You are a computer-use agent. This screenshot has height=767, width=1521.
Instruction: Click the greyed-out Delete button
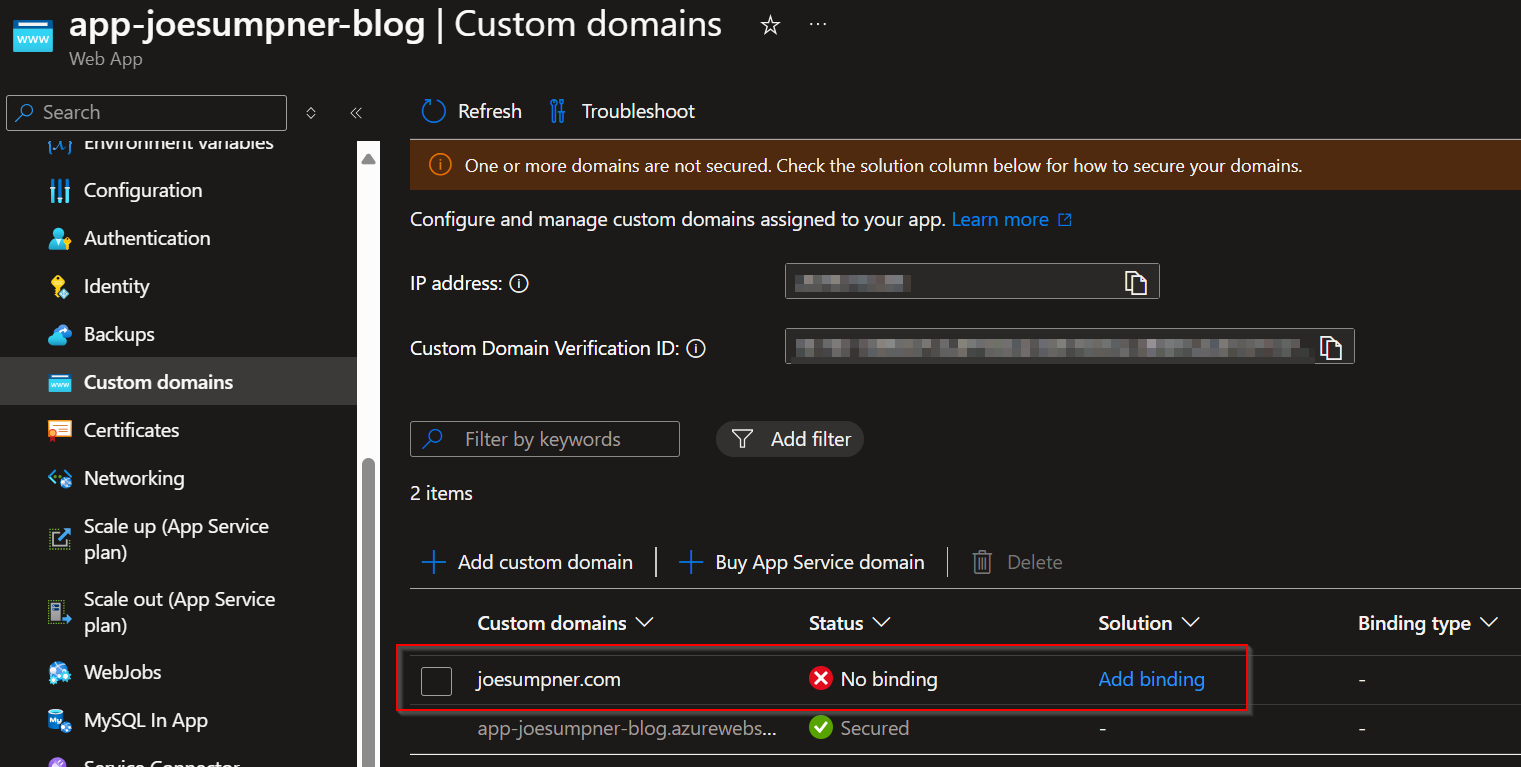[1017, 562]
